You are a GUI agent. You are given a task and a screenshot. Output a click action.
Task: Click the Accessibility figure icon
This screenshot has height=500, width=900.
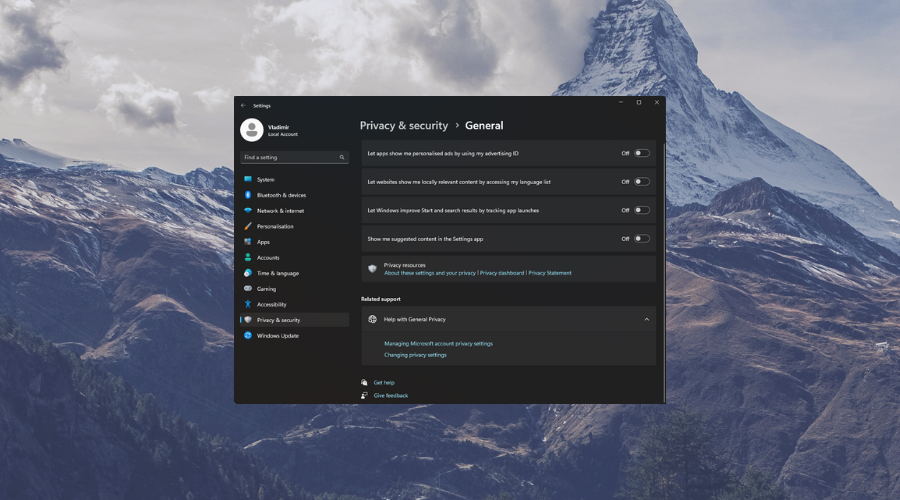[x=248, y=304]
